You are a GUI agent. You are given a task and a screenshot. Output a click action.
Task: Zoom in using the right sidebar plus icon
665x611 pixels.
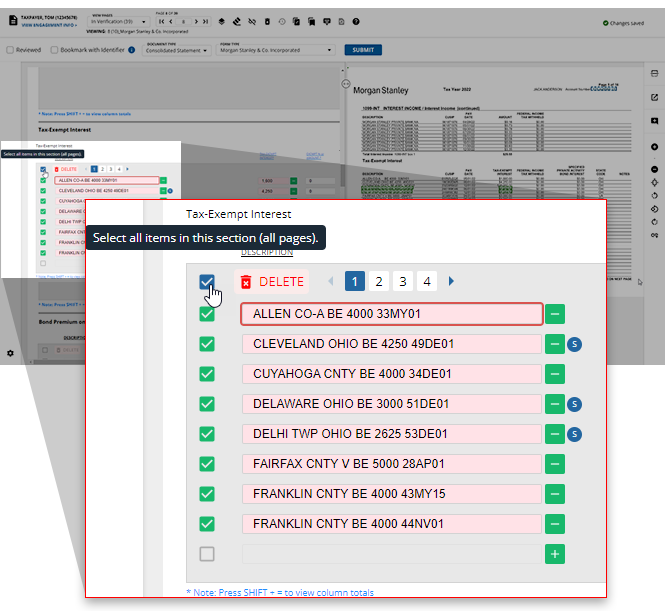[x=654, y=147]
